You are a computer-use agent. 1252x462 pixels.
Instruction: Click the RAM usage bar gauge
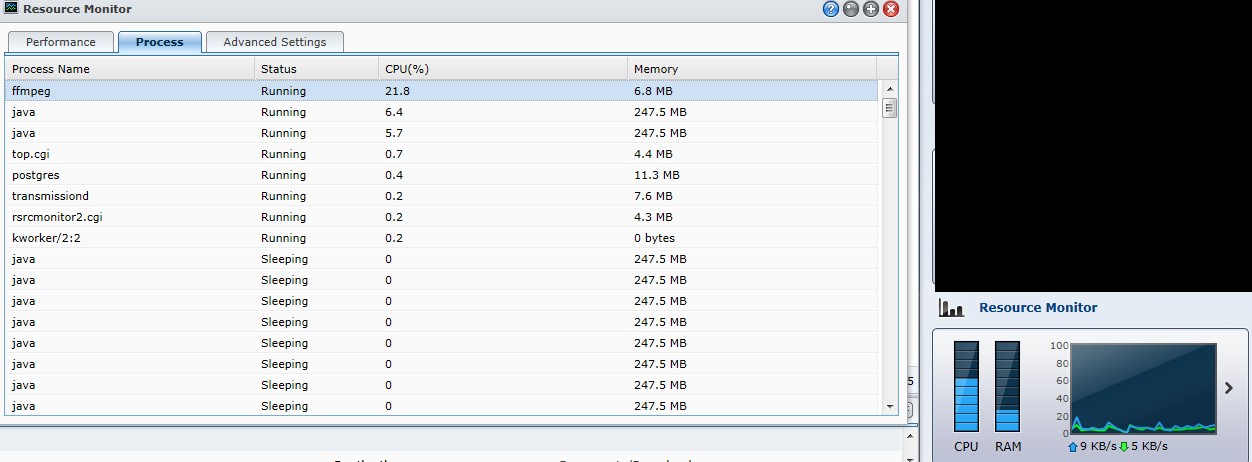pyautogui.click(x=1007, y=386)
